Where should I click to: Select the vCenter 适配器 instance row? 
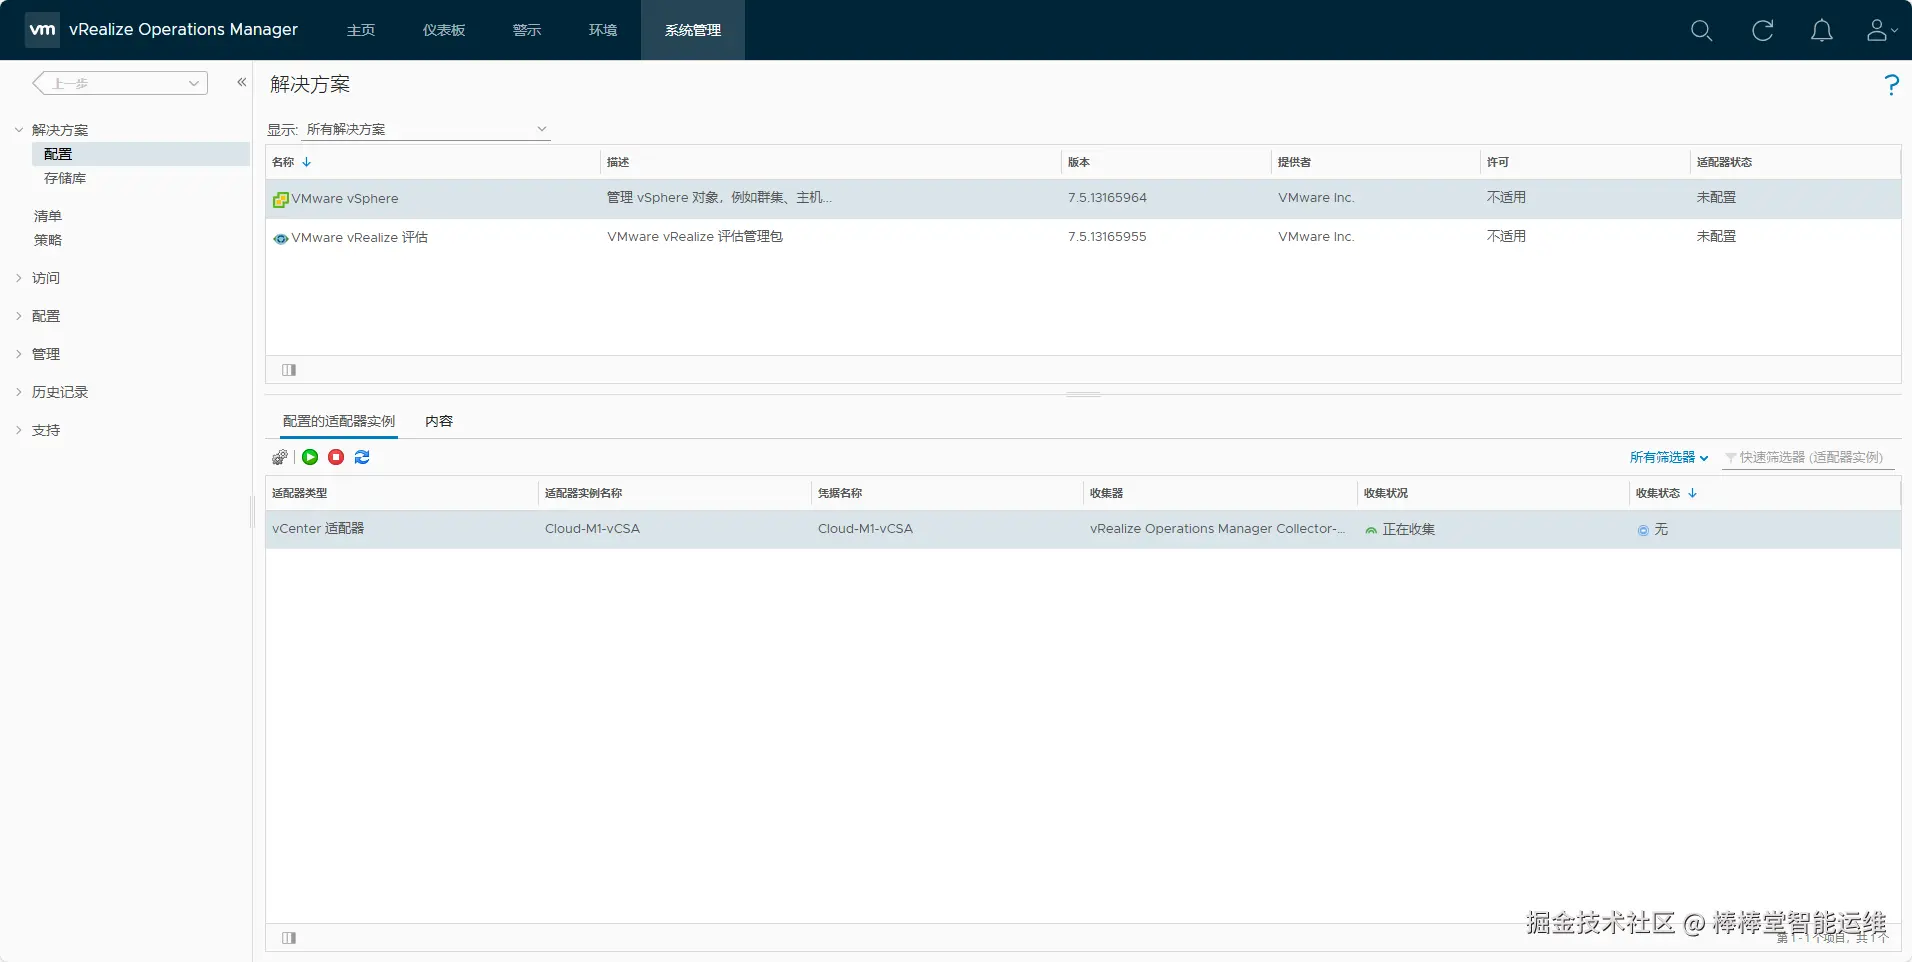point(1083,529)
